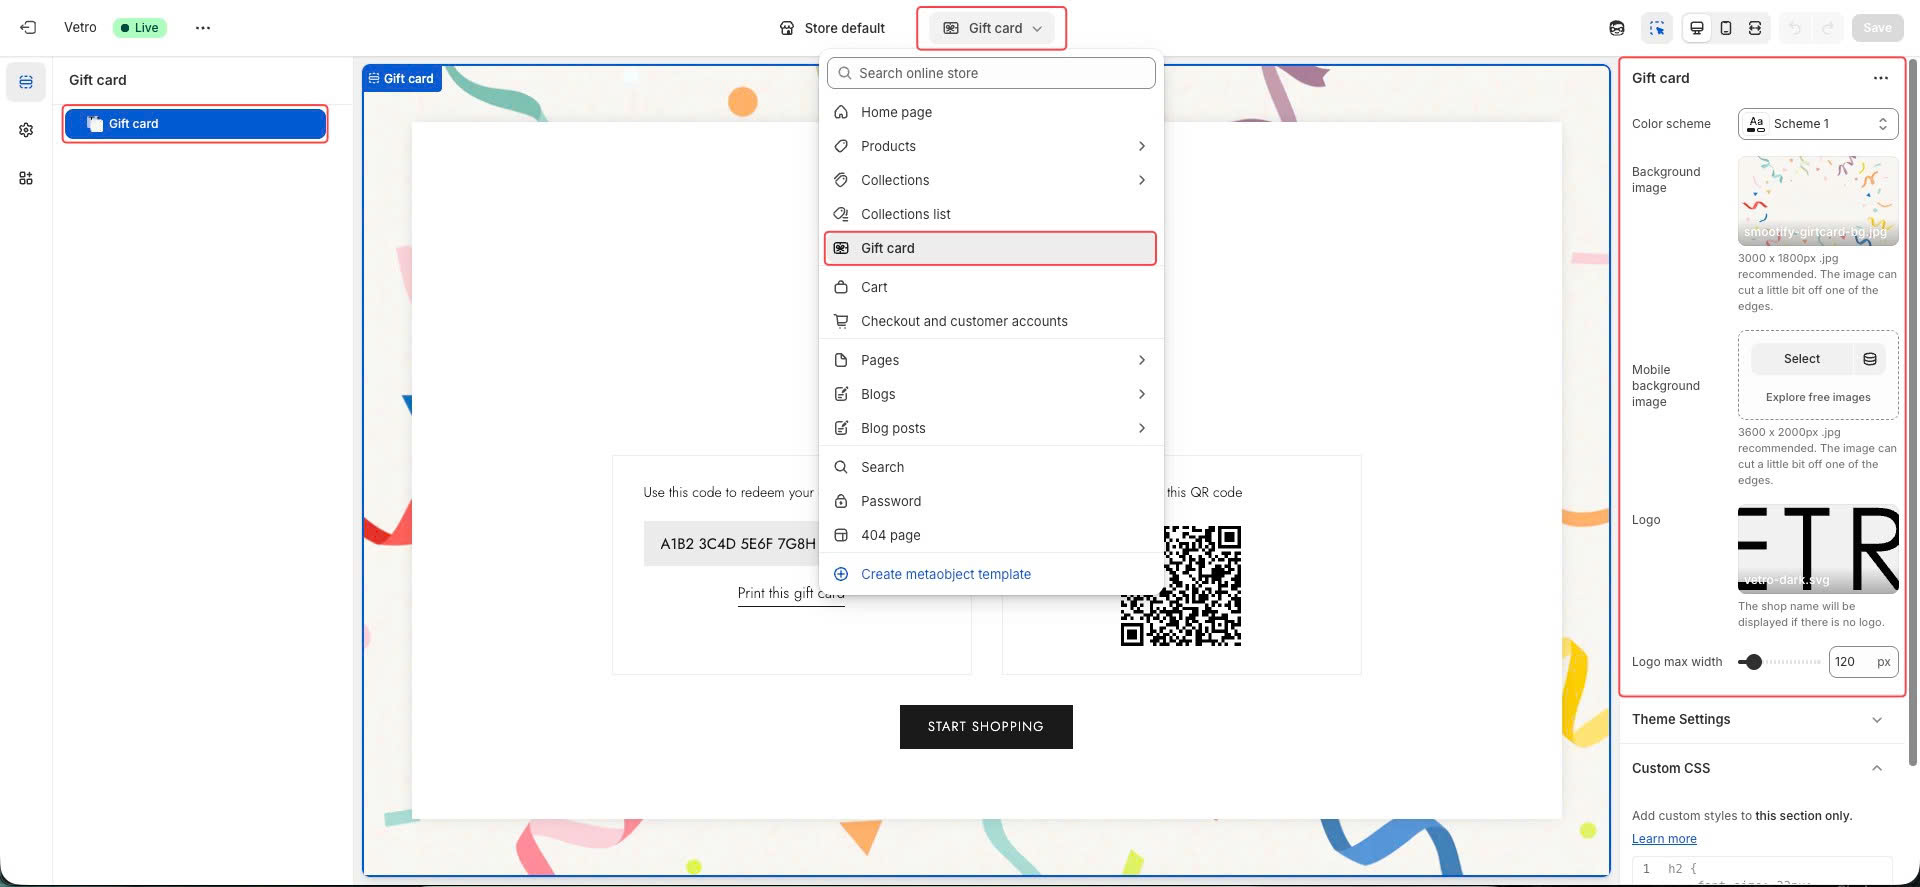Open the Color scheme dropdown showing Scheme 1
The width and height of the screenshot is (1920, 887).
pos(1817,124)
